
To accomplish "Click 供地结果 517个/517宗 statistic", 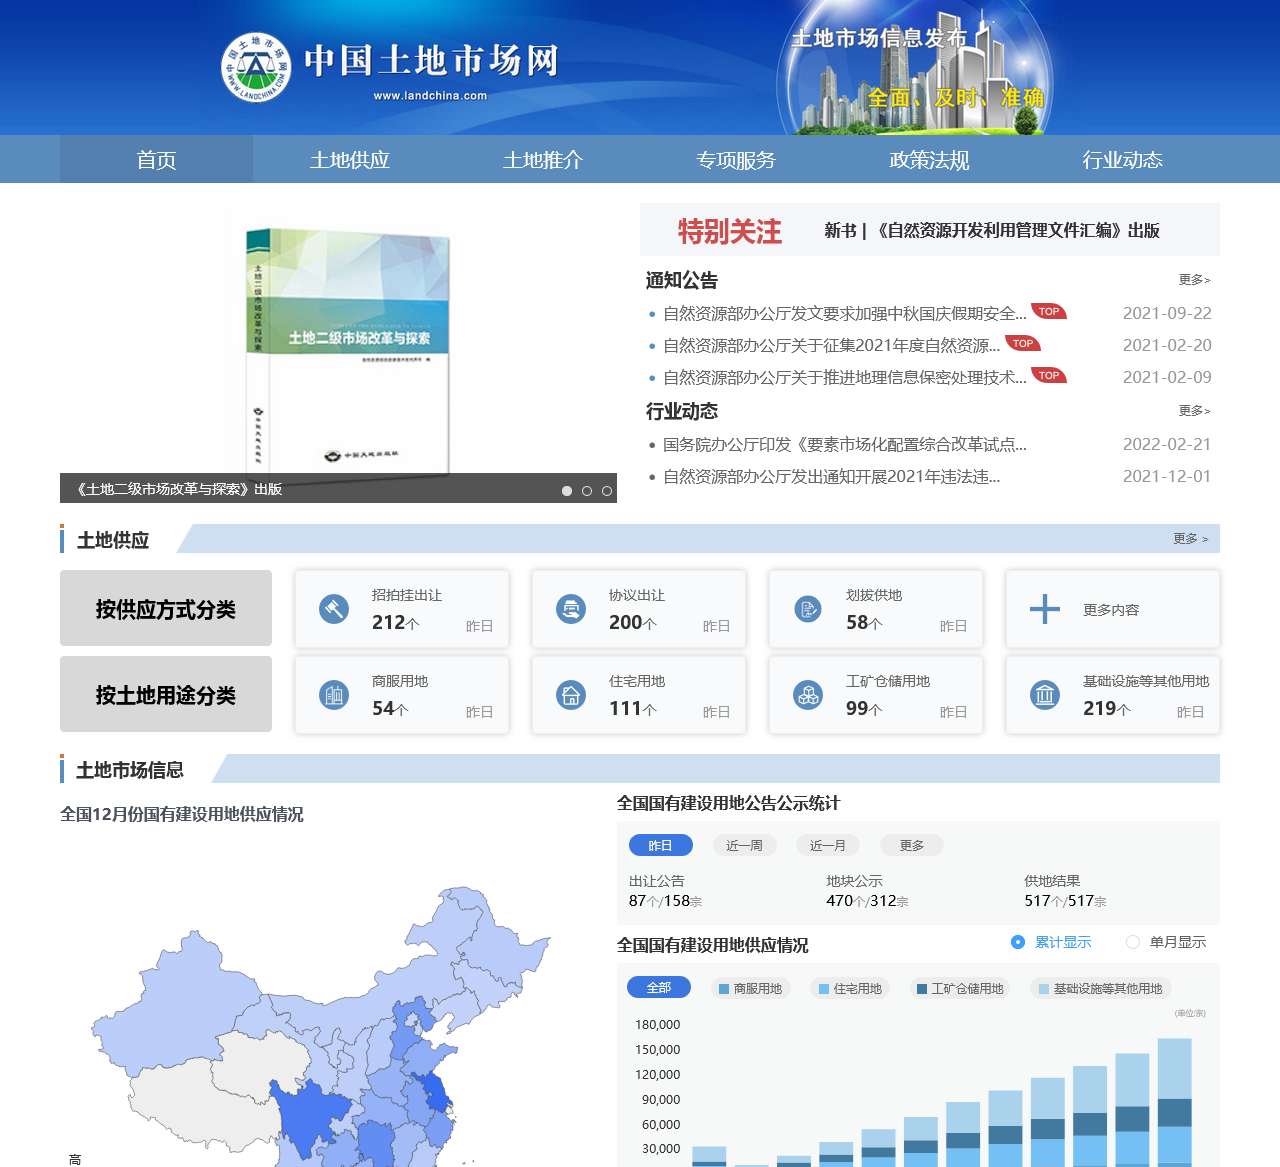I will tap(1065, 891).
